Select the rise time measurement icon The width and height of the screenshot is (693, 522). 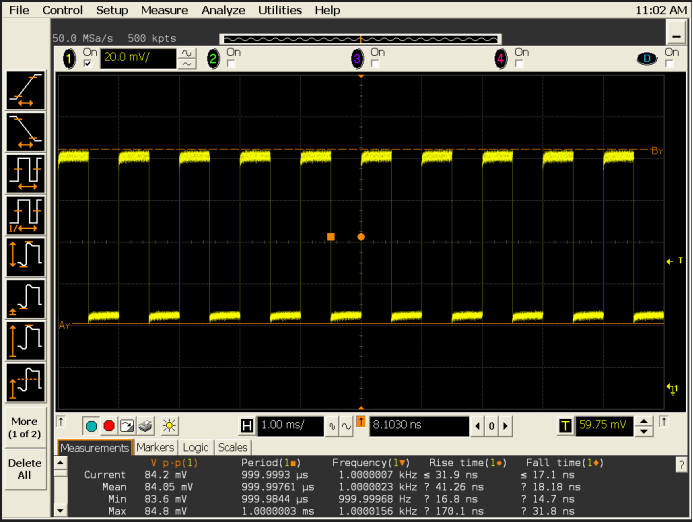(26, 90)
